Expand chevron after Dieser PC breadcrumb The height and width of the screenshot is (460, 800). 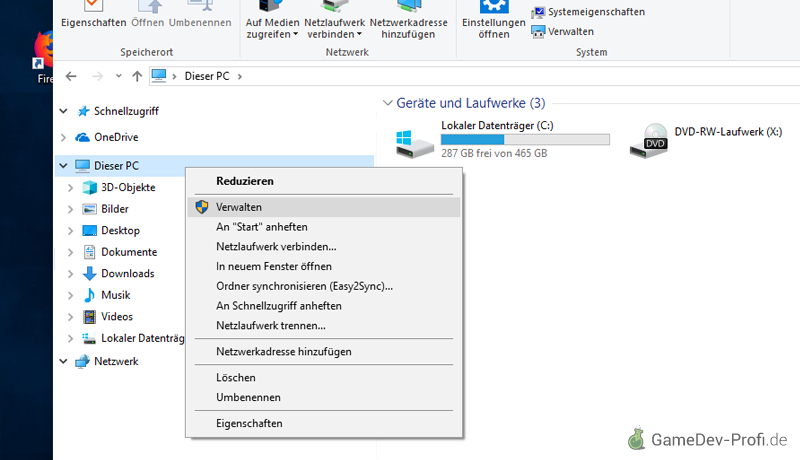[239, 76]
